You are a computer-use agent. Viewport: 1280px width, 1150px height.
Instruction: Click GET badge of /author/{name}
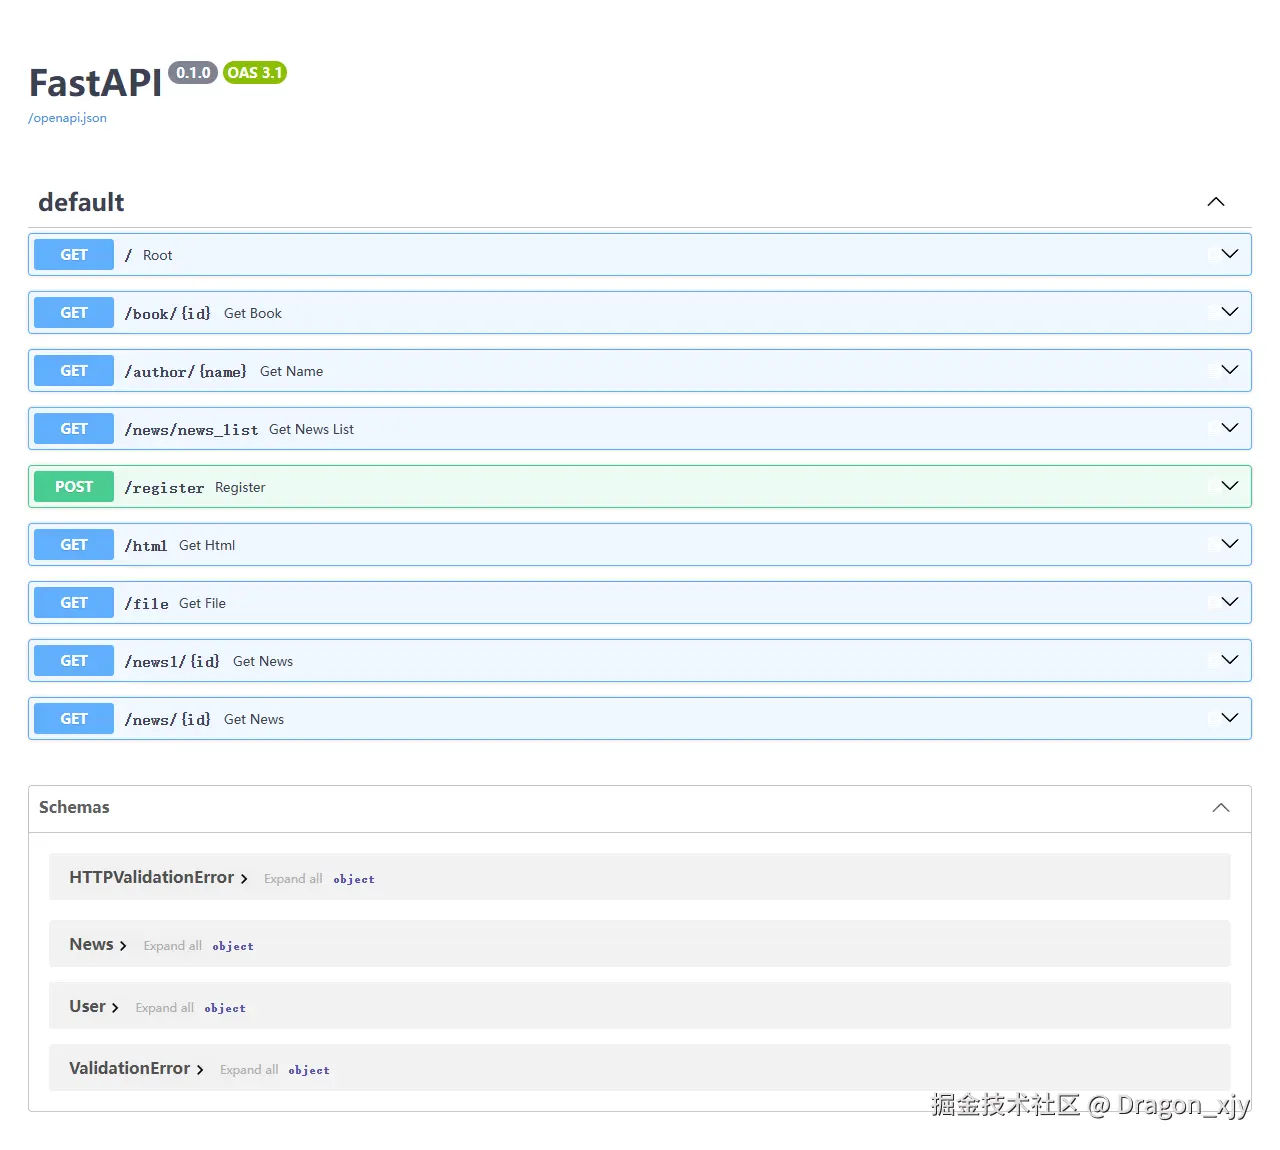pyautogui.click(x=74, y=371)
